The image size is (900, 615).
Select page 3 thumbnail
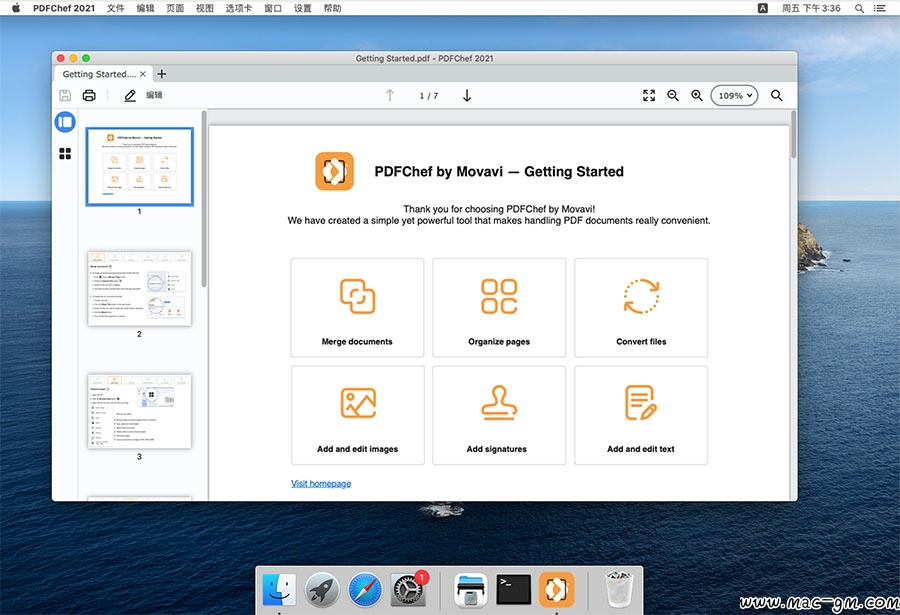139,411
